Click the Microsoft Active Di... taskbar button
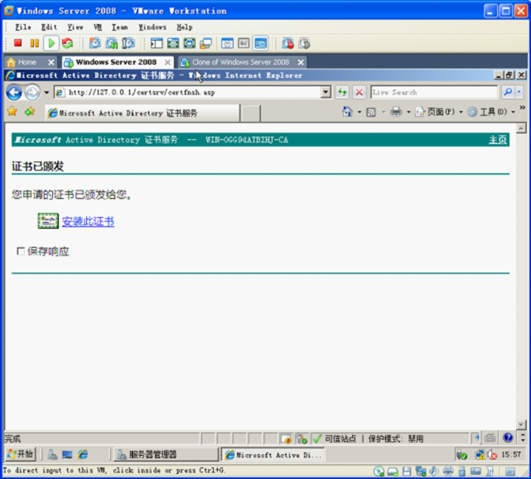This screenshot has width=531, height=479. point(273,455)
